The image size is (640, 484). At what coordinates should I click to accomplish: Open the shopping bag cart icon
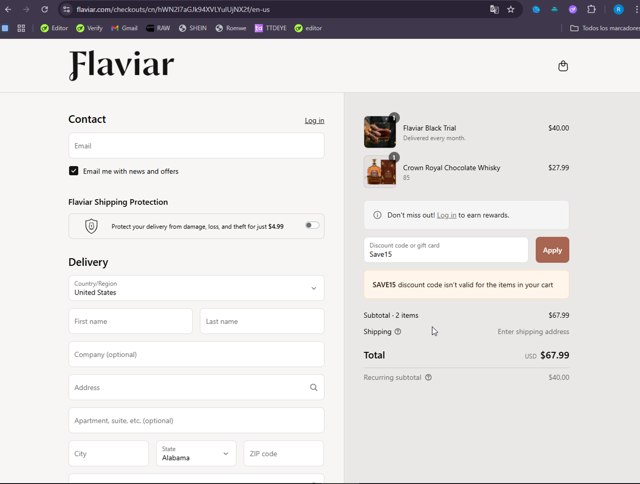click(x=563, y=66)
